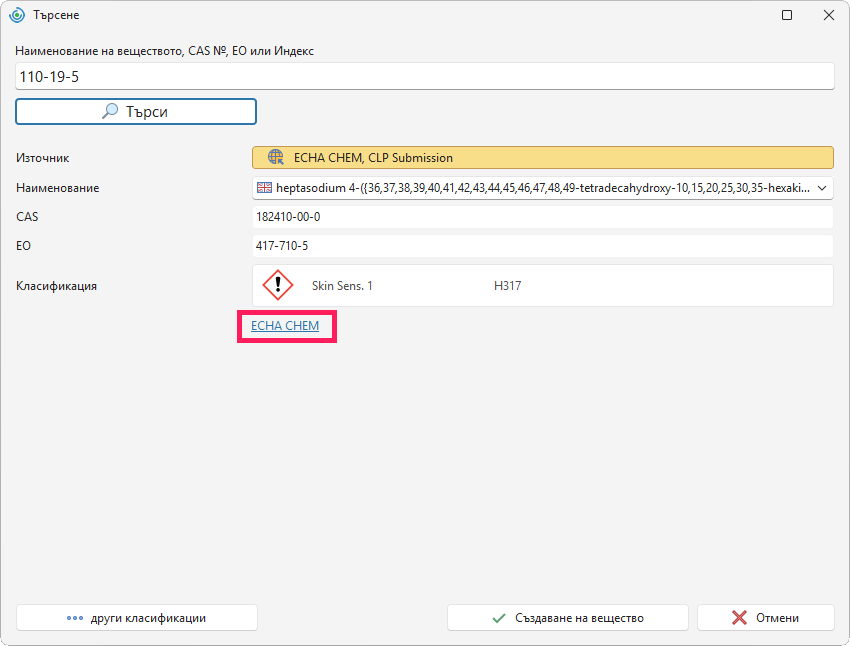Open the ECHA CHEM hyperlink
Viewport: 850px width, 646px height.
(285, 326)
